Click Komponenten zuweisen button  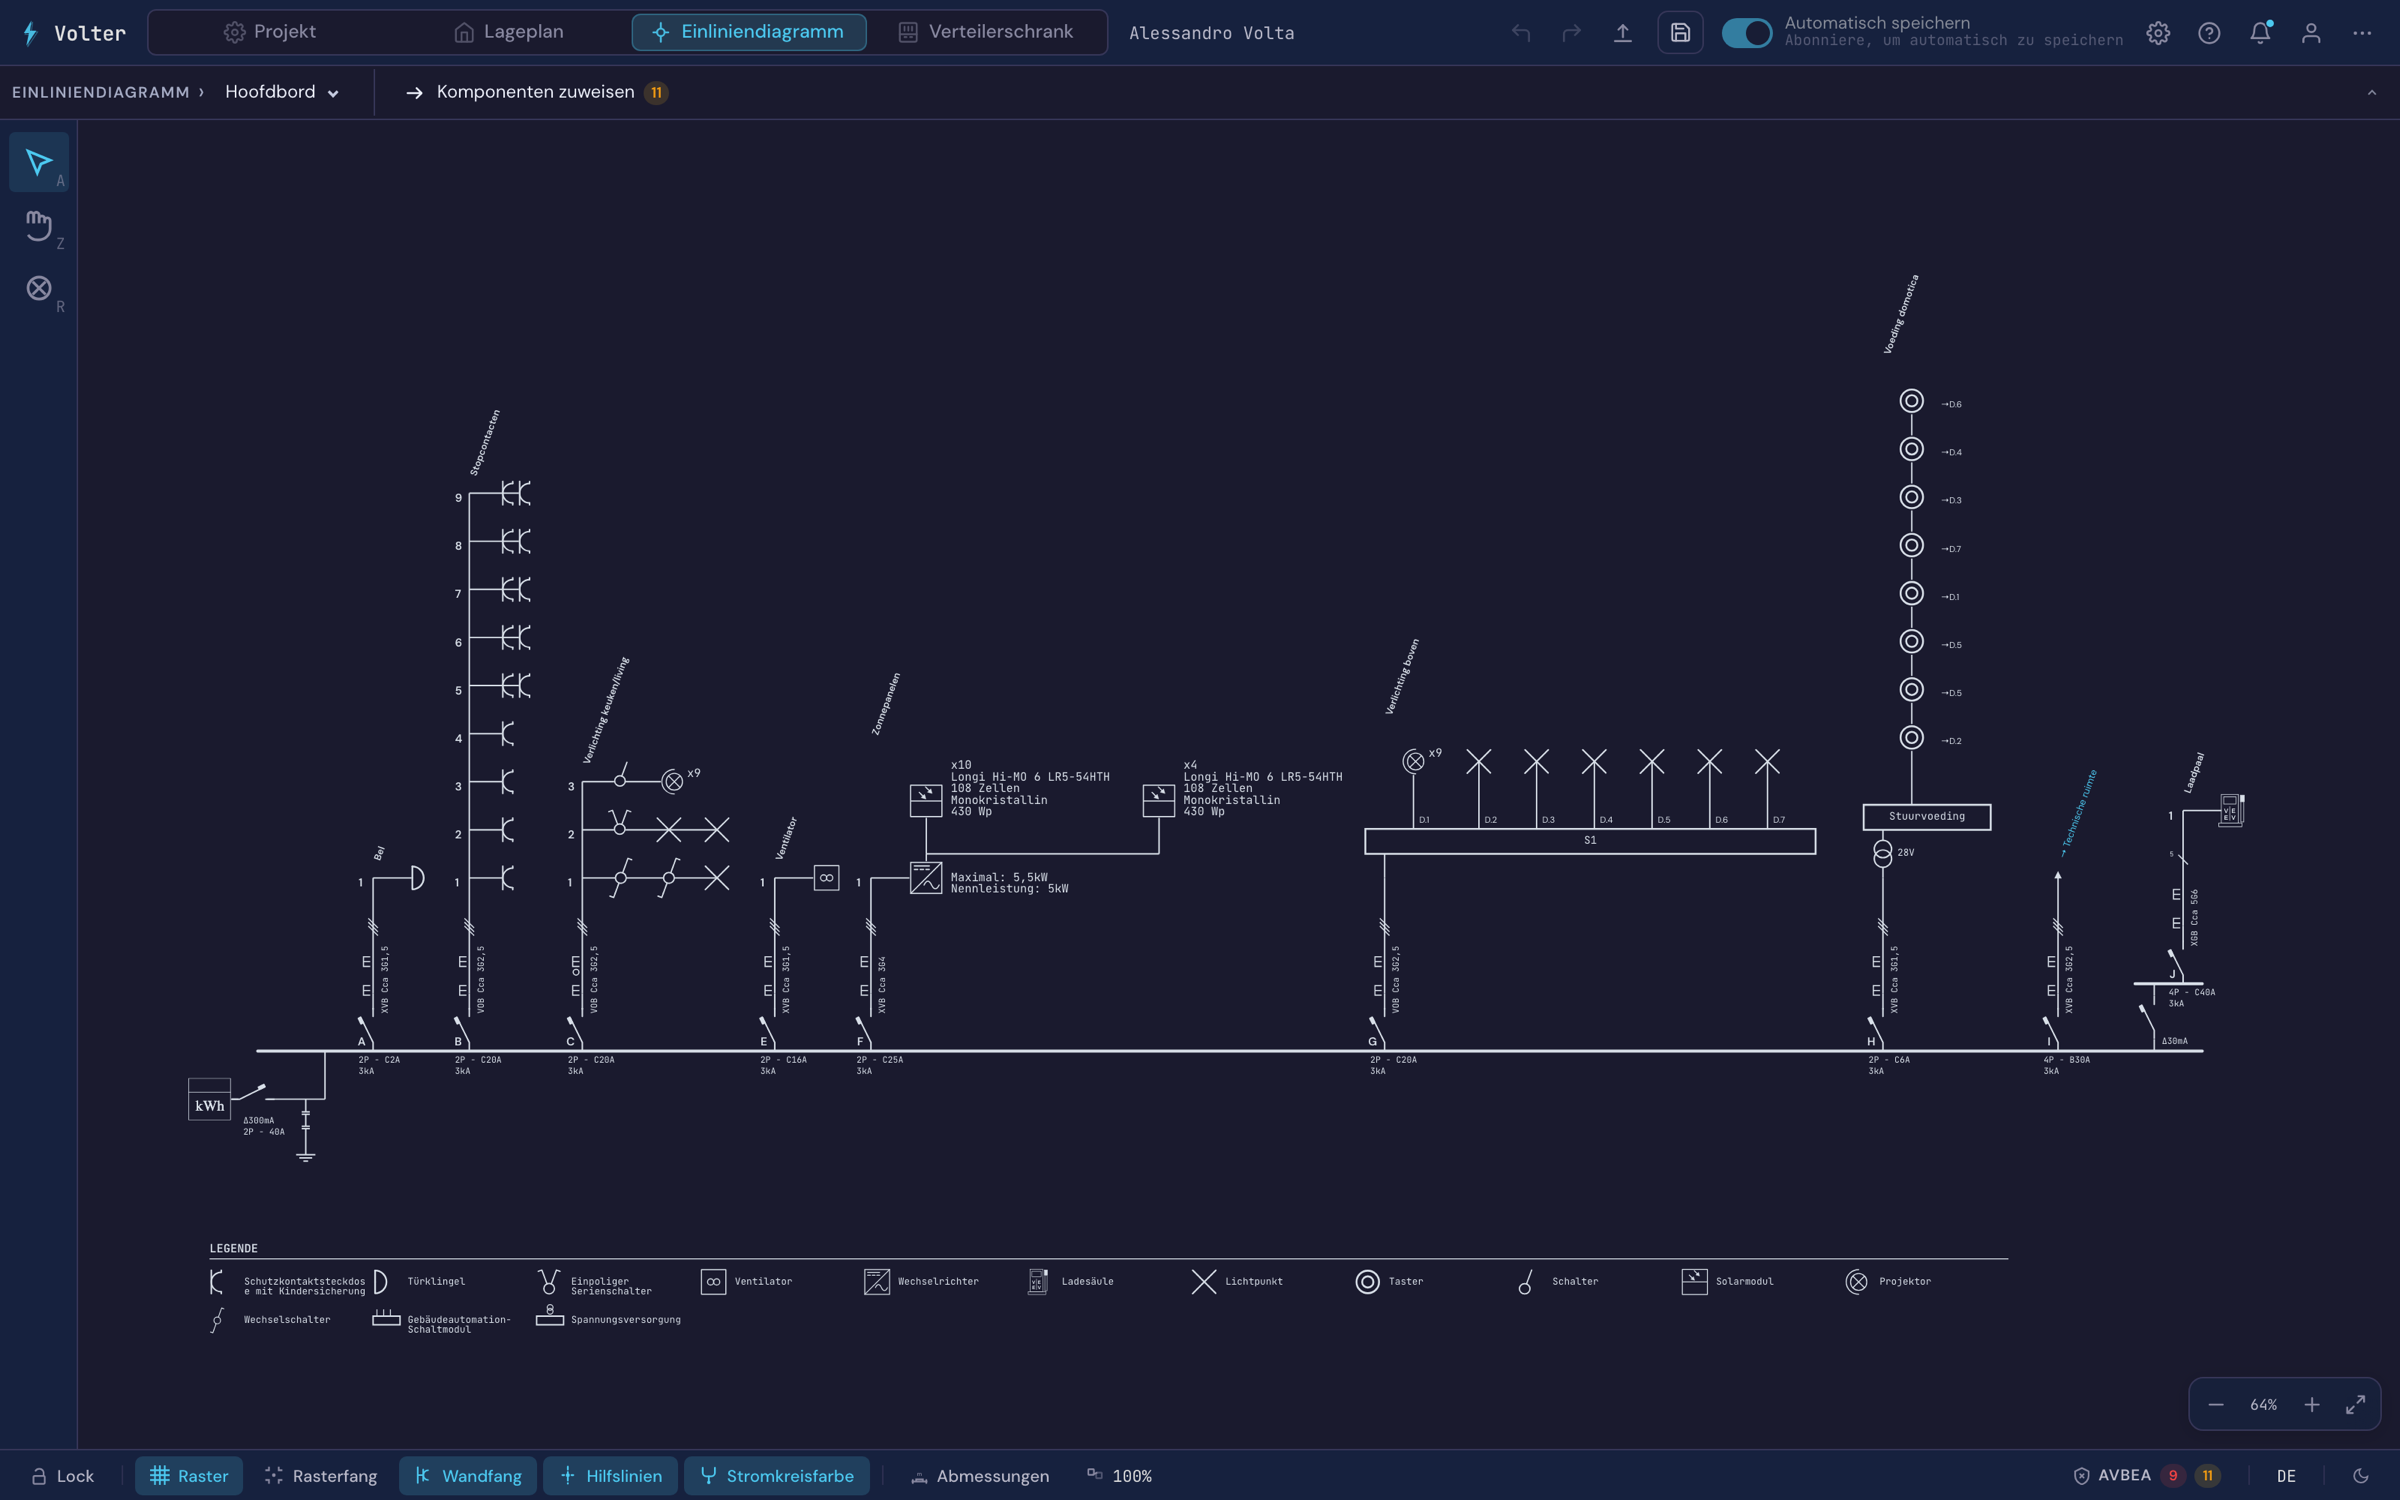(x=538, y=92)
